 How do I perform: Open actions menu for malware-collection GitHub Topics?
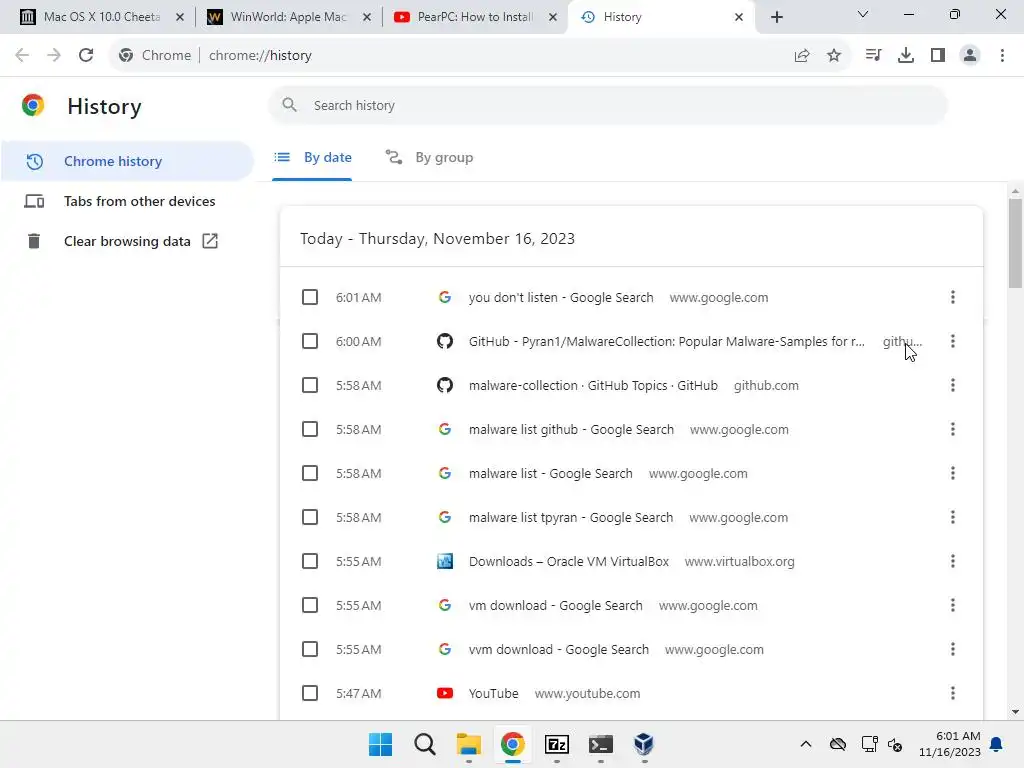tap(953, 385)
